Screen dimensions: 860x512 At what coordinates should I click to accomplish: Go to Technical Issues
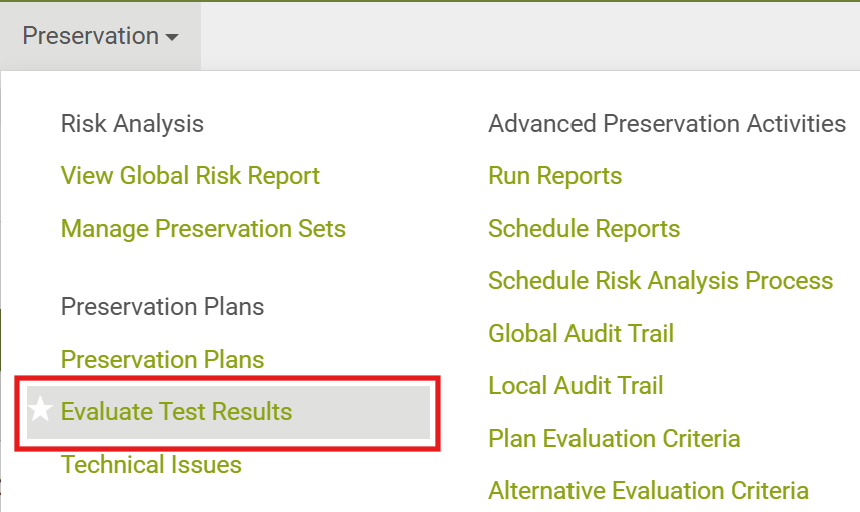pyautogui.click(x=151, y=464)
